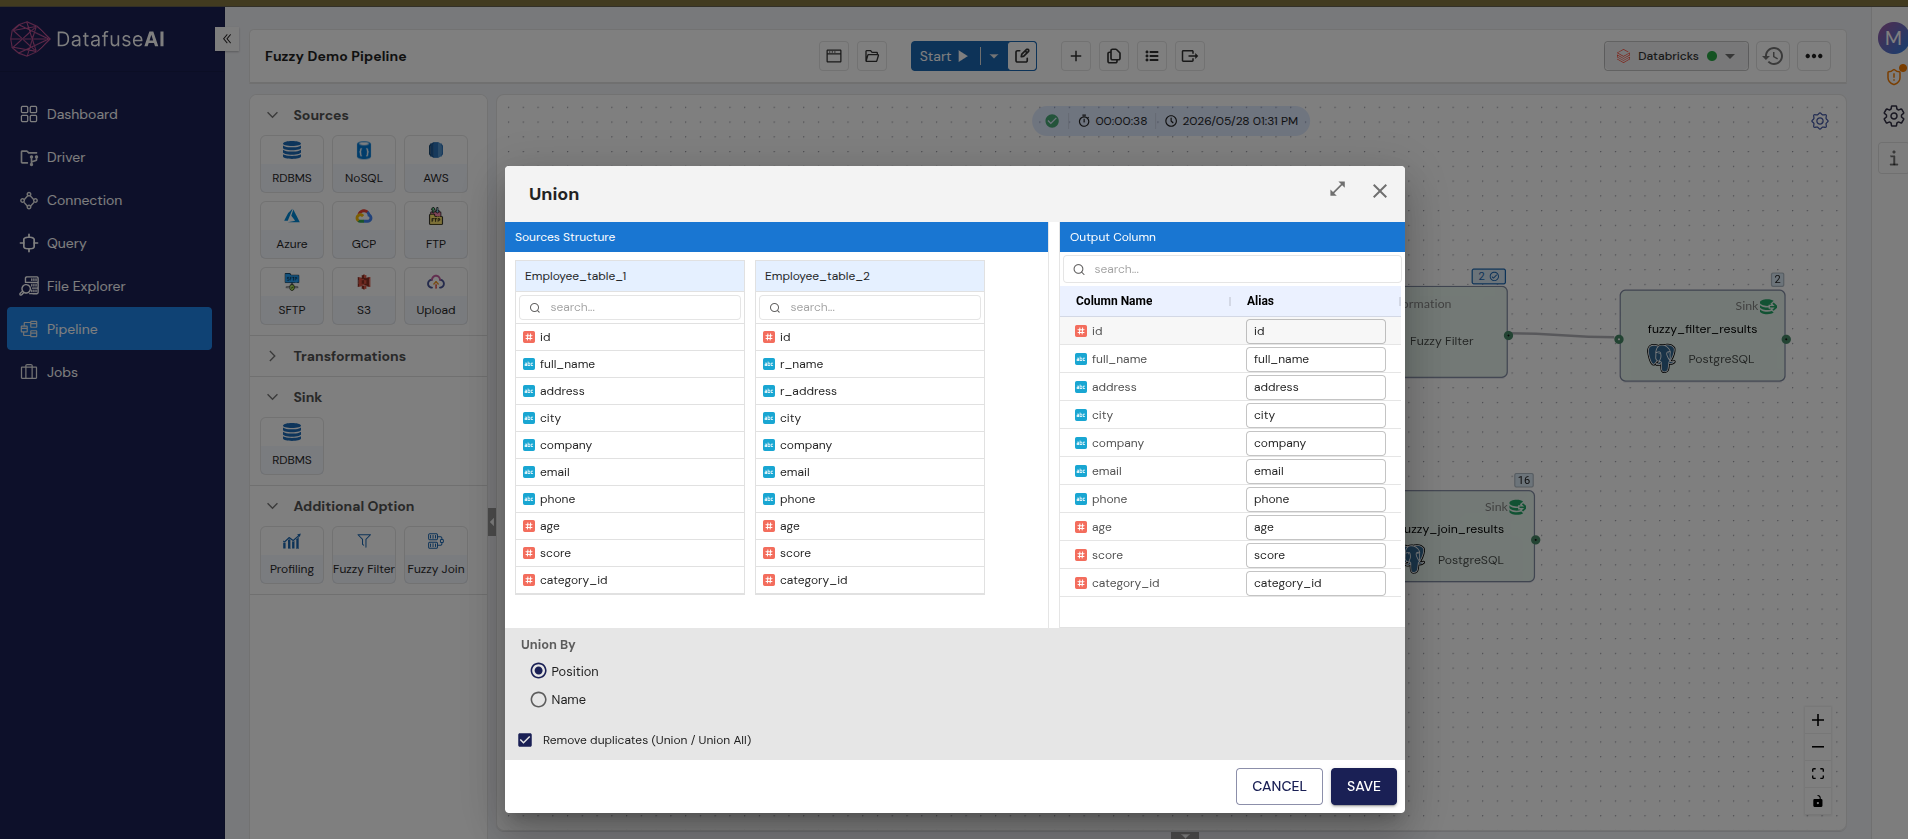
Task: Open the Start button dropdown arrow
Action: [994, 56]
